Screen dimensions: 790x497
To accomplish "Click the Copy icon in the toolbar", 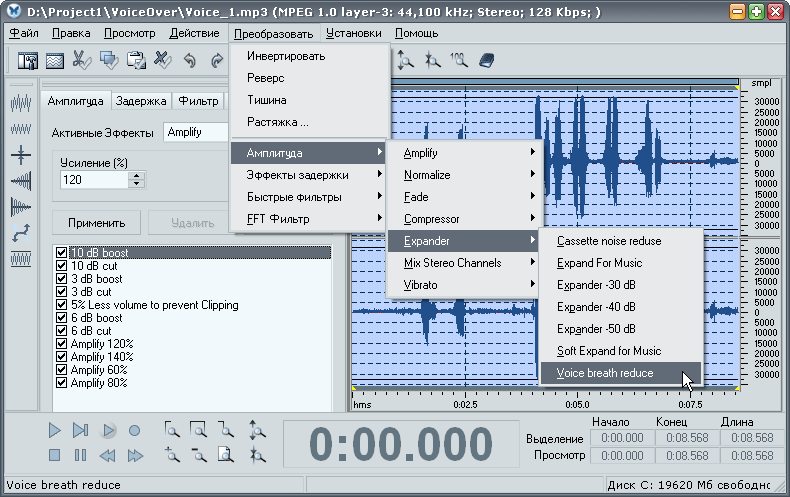I will pos(109,60).
